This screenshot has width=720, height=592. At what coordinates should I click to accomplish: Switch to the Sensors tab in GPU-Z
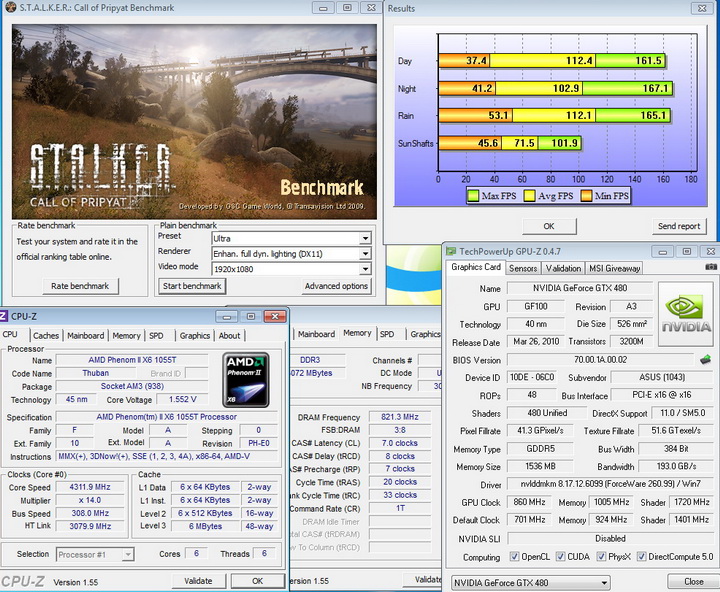pos(523,268)
